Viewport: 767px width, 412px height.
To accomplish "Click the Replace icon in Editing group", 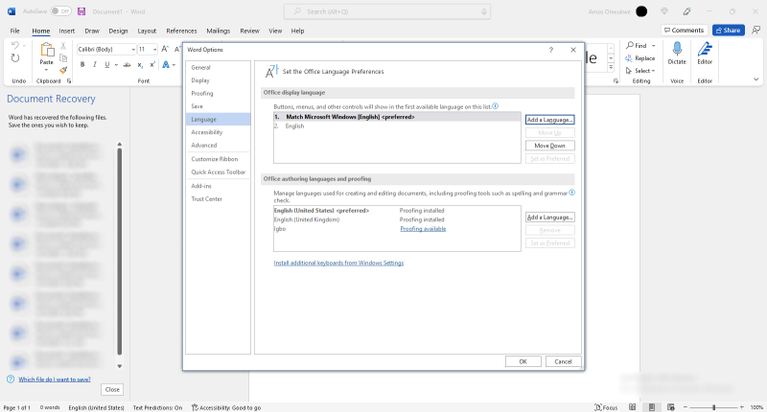I will pyautogui.click(x=629, y=58).
